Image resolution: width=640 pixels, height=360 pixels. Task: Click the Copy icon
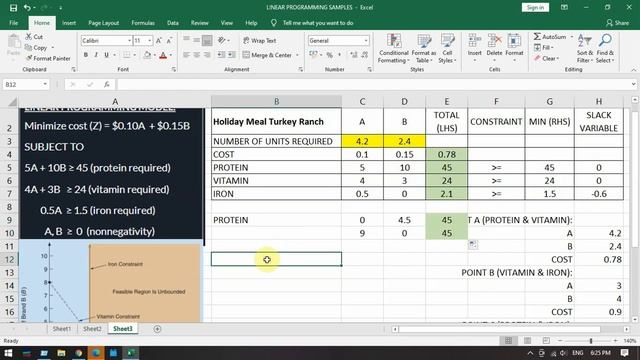point(29,47)
